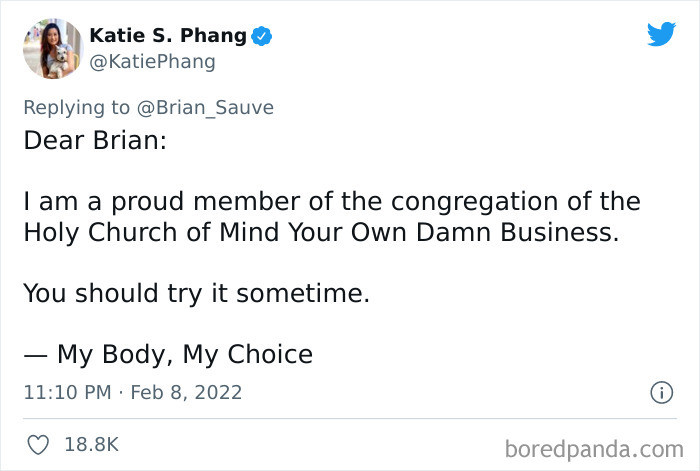Click the Feb 8, 2022 date

[x=185, y=393]
